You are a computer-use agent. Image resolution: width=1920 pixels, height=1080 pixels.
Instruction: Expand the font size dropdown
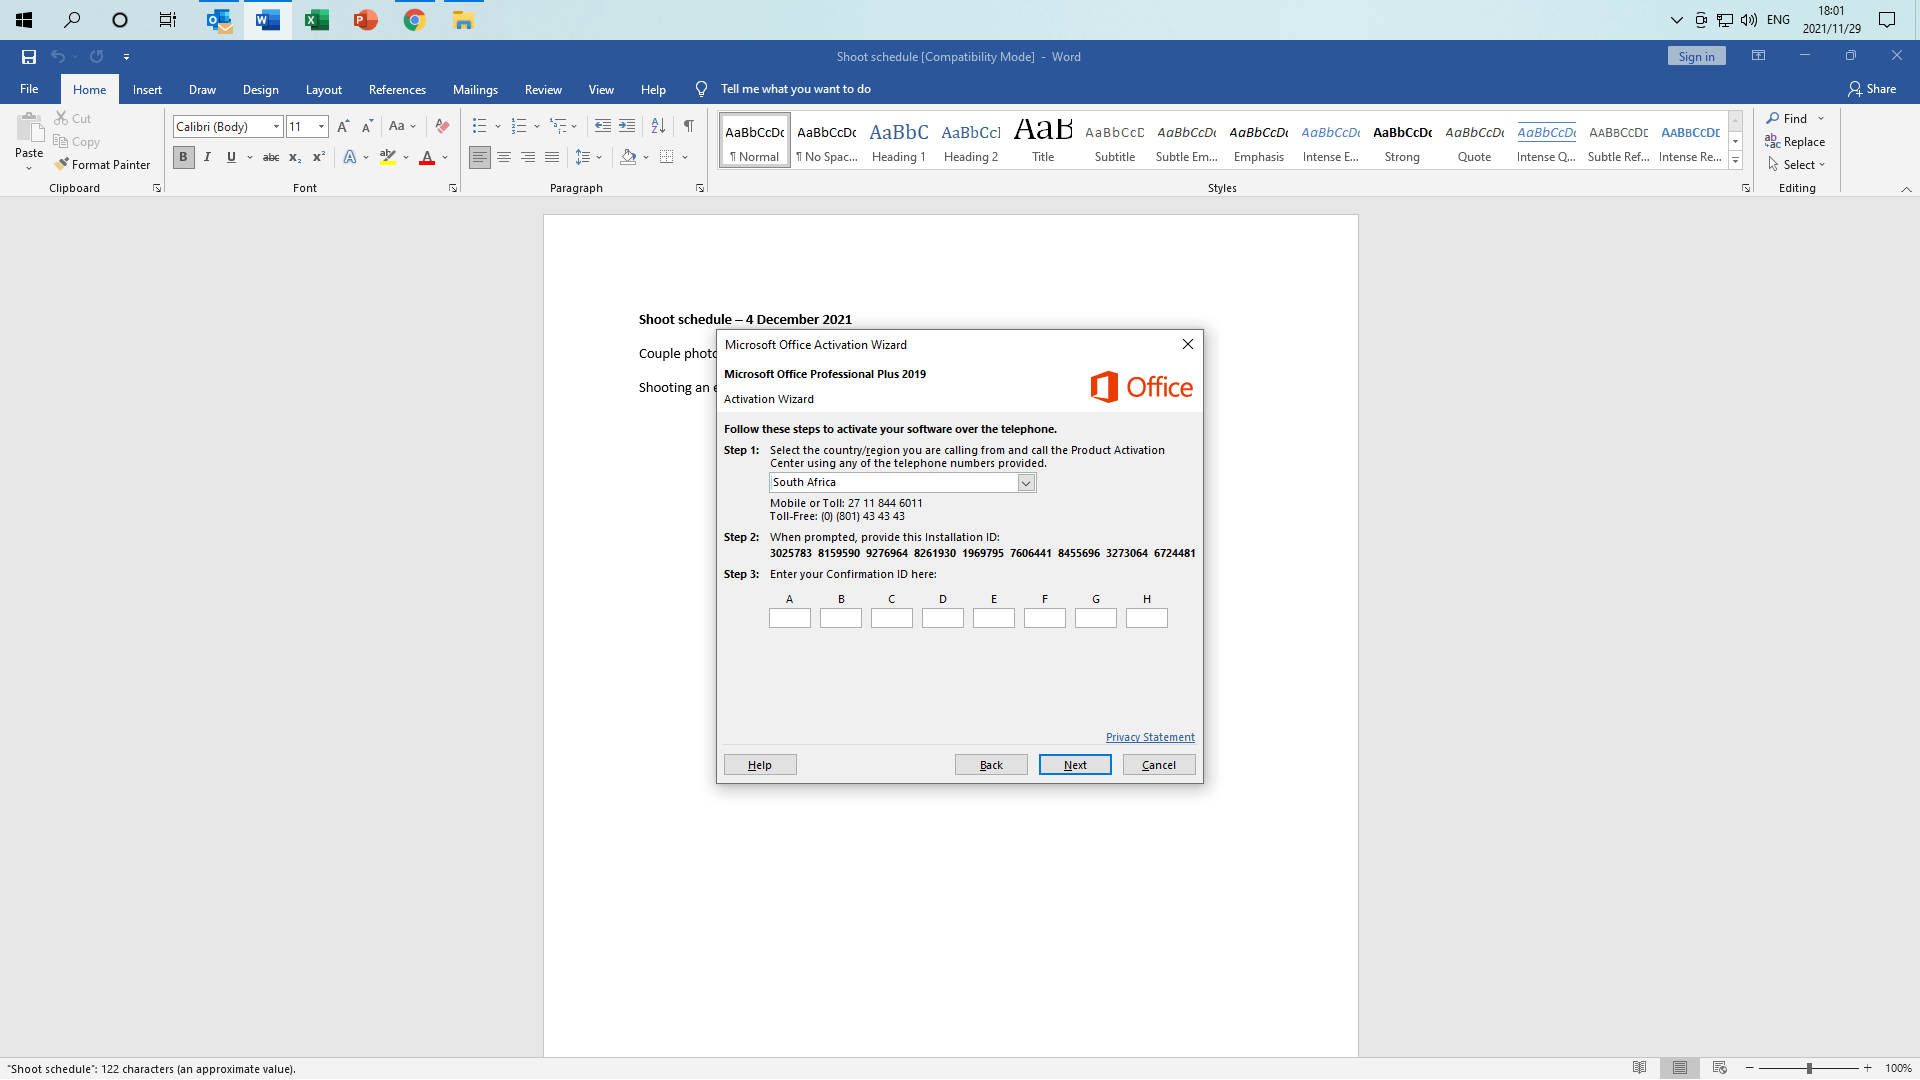tap(321, 127)
